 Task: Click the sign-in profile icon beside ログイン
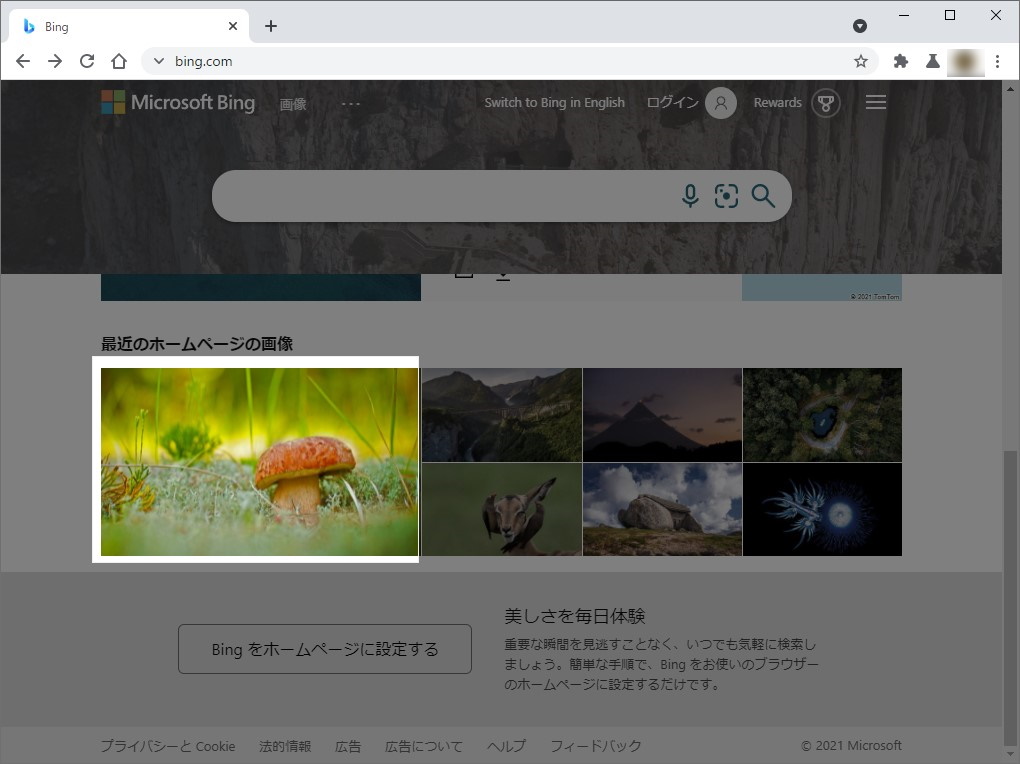(720, 102)
